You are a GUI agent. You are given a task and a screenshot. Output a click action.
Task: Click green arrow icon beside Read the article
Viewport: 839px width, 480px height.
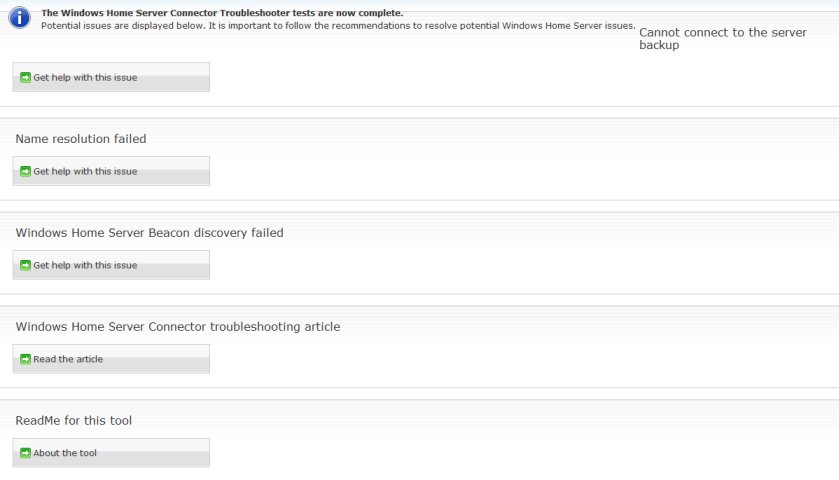click(25, 359)
